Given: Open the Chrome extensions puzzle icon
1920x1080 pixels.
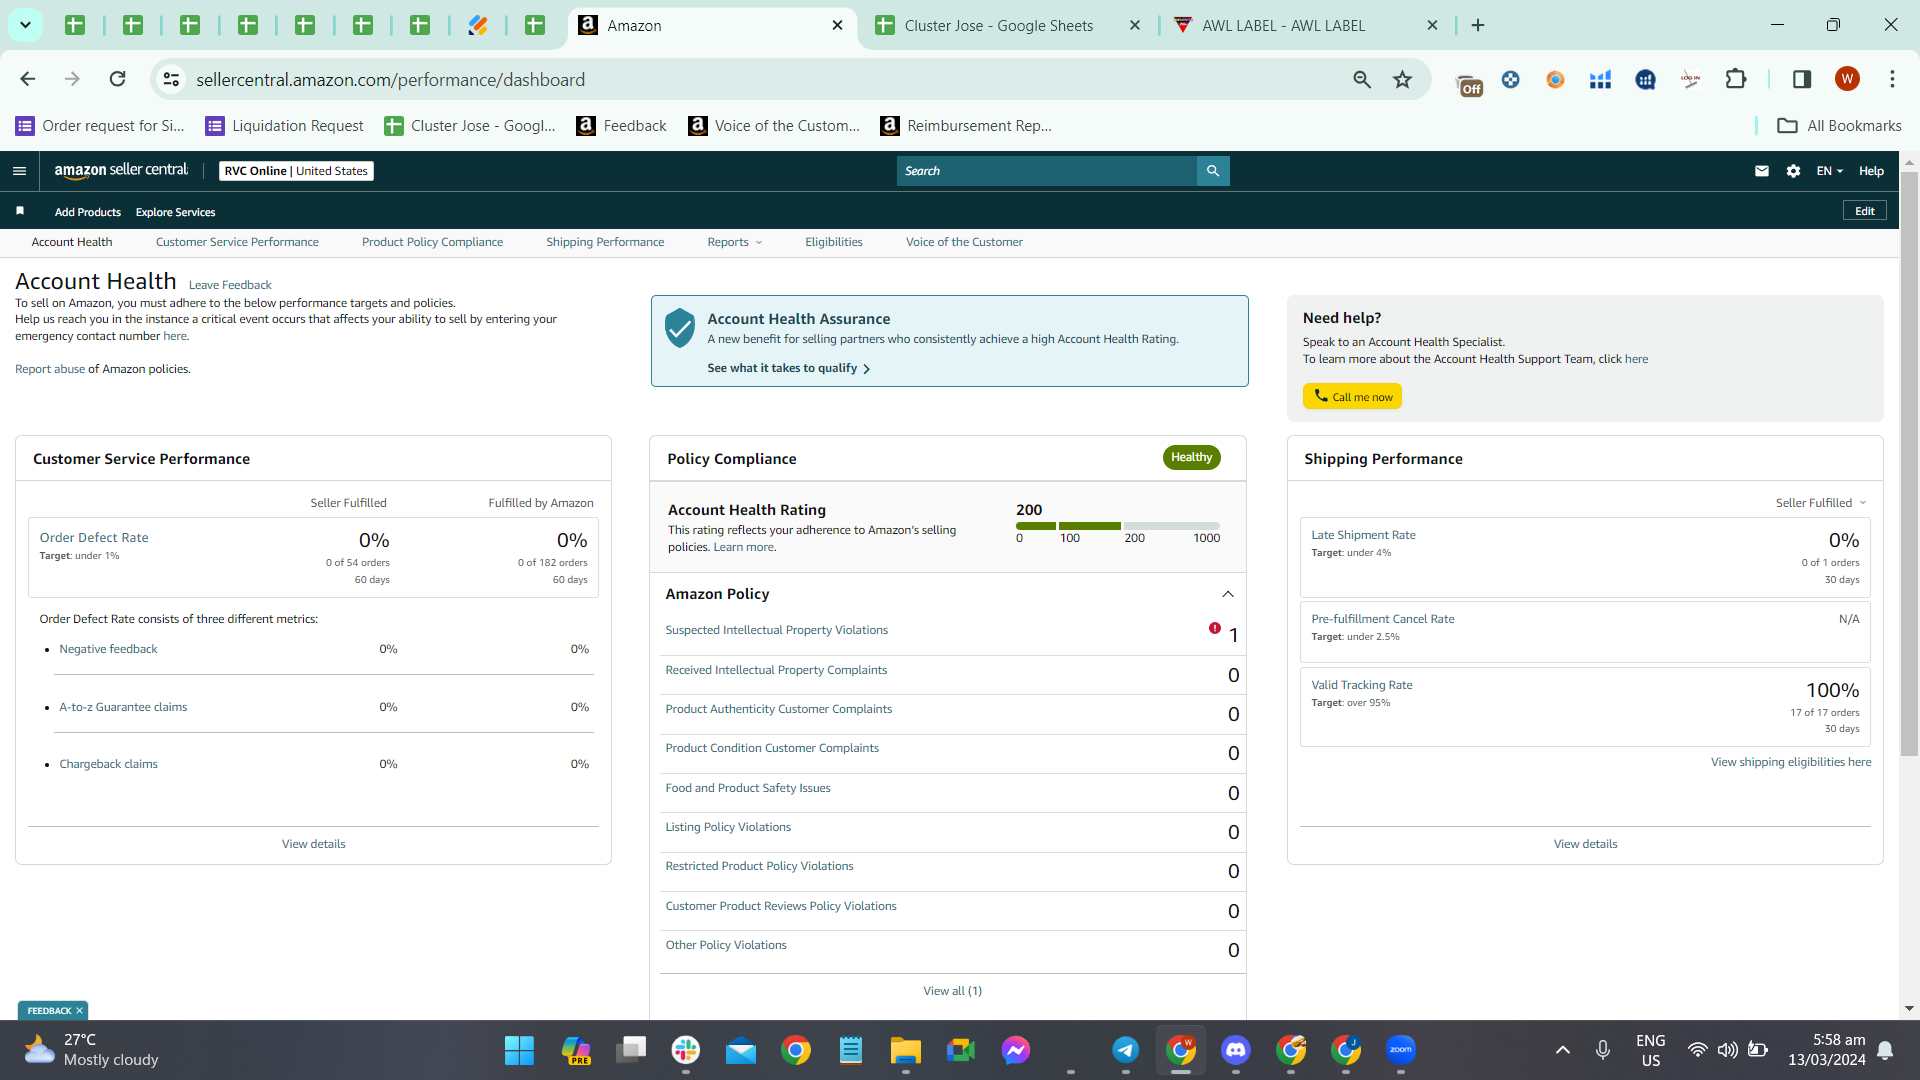Looking at the screenshot, I should (1736, 79).
